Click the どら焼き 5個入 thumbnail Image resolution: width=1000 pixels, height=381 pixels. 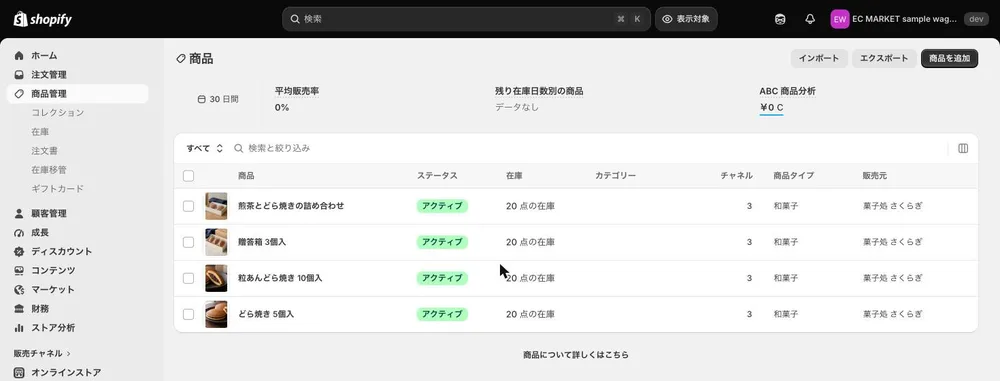click(x=216, y=314)
